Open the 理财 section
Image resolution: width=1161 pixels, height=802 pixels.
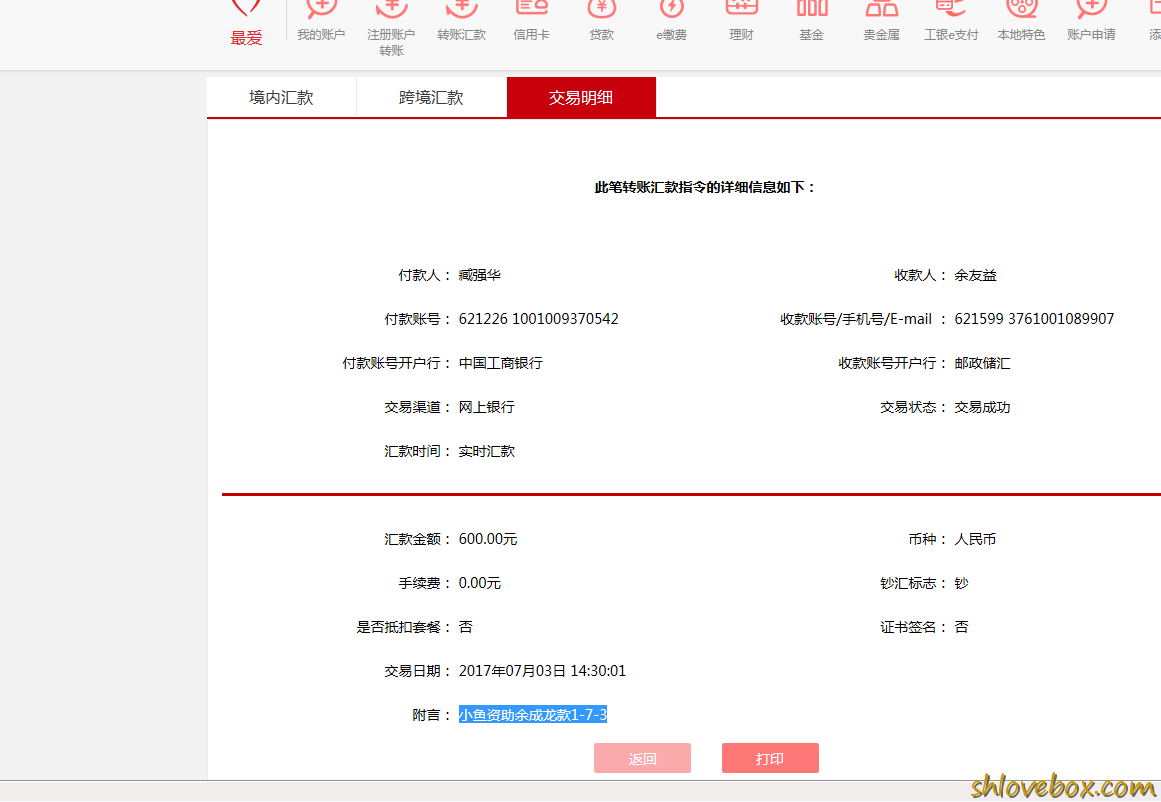(741, 22)
